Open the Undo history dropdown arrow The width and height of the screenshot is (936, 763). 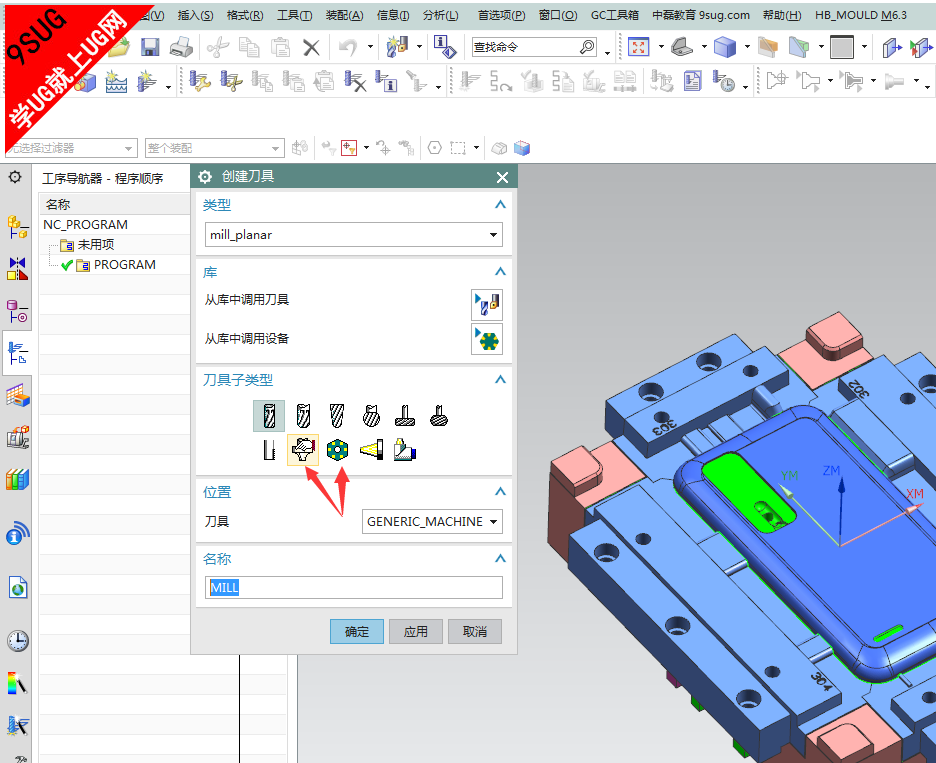click(370, 47)
